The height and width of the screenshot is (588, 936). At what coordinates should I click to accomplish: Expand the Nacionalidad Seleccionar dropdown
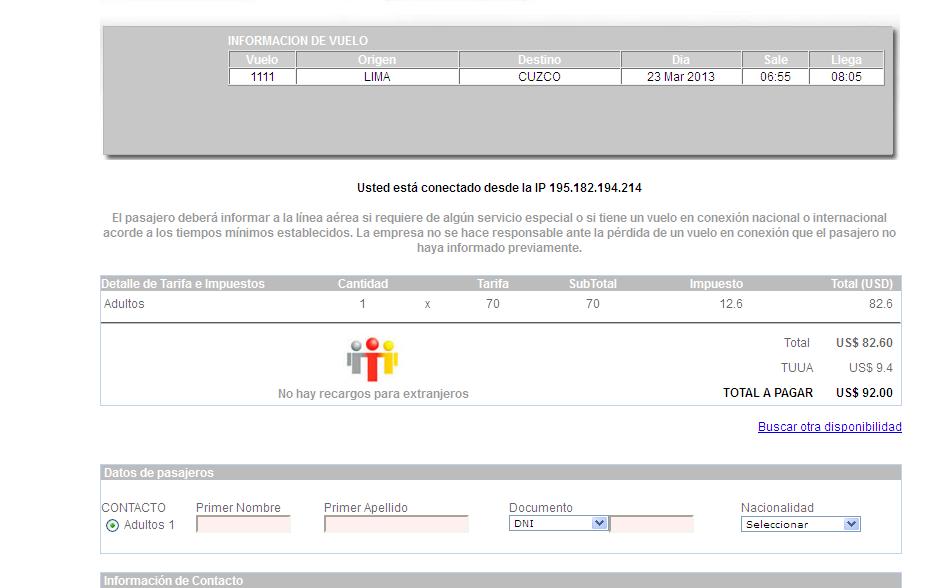800,524
